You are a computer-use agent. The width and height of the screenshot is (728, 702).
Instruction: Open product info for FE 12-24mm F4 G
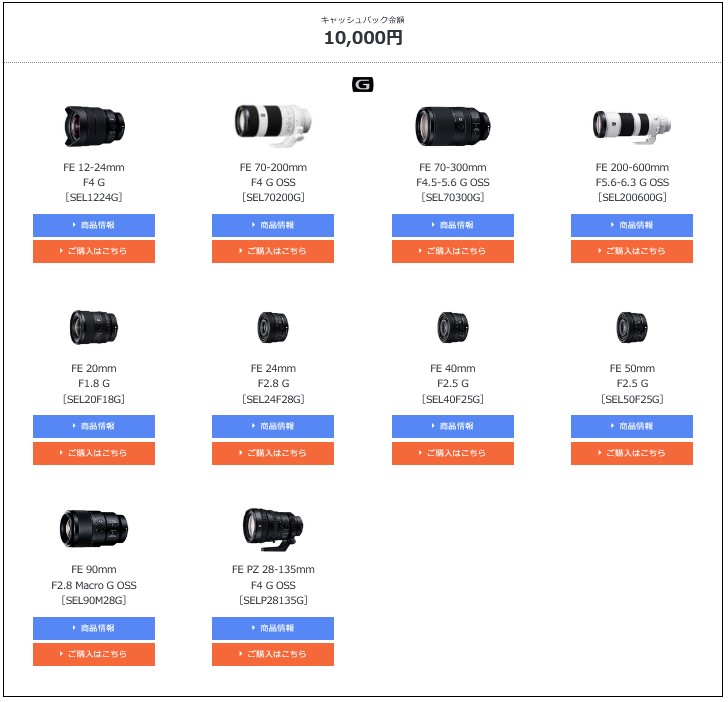coord(94,225)
